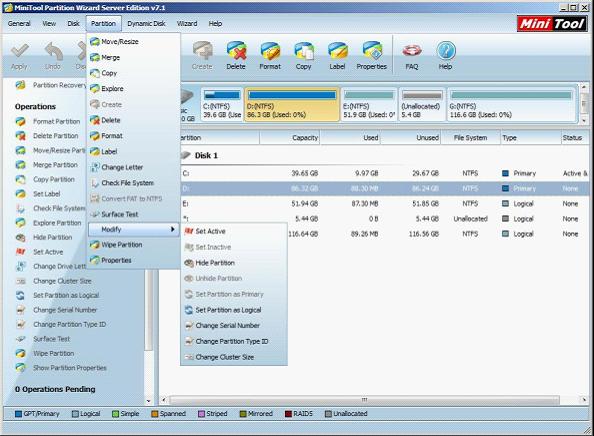Select the G:(NTFS) block in disk map
594x436 pixels.
click(511, 105)
